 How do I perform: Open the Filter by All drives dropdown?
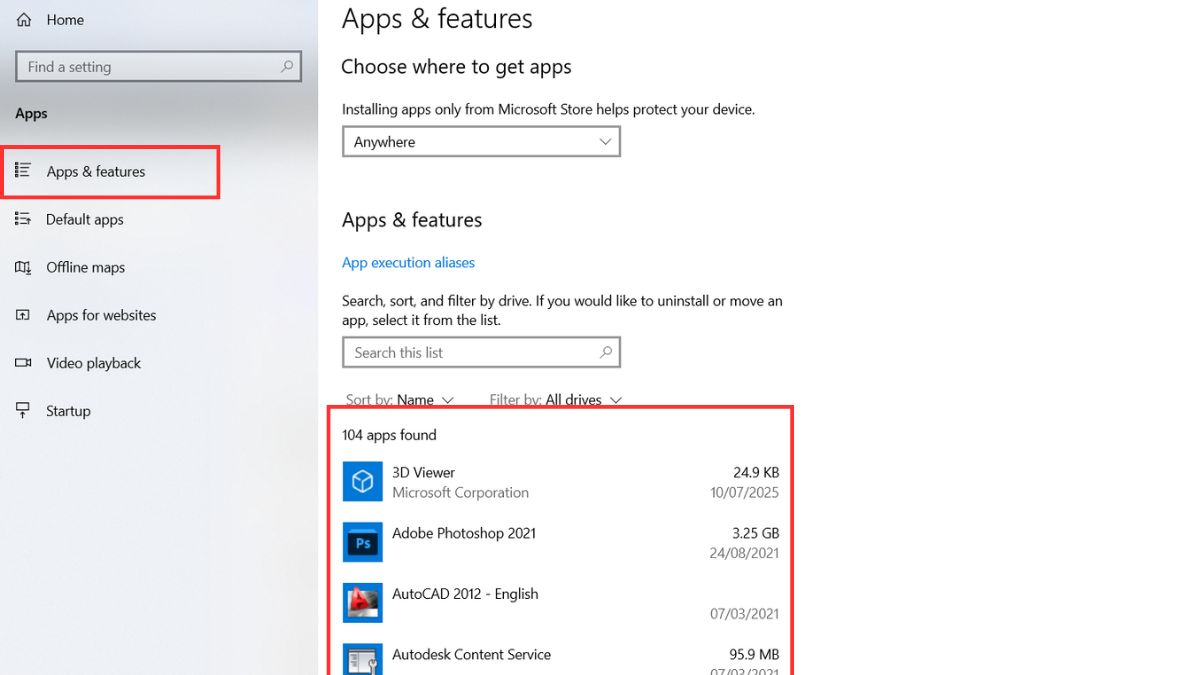click(x=556, y=400)
